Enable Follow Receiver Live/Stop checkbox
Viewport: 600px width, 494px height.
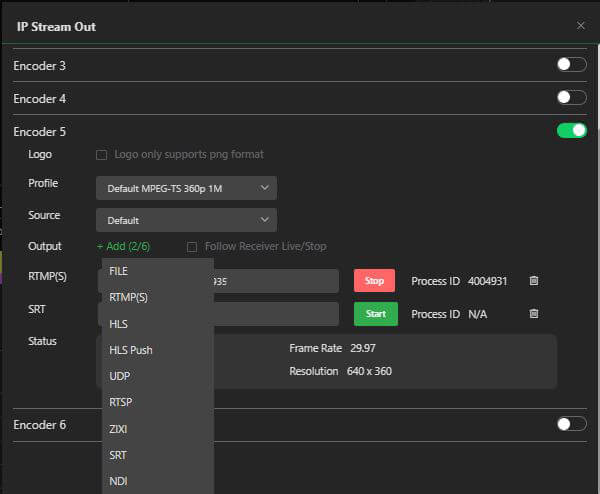[x=192, y=247]
